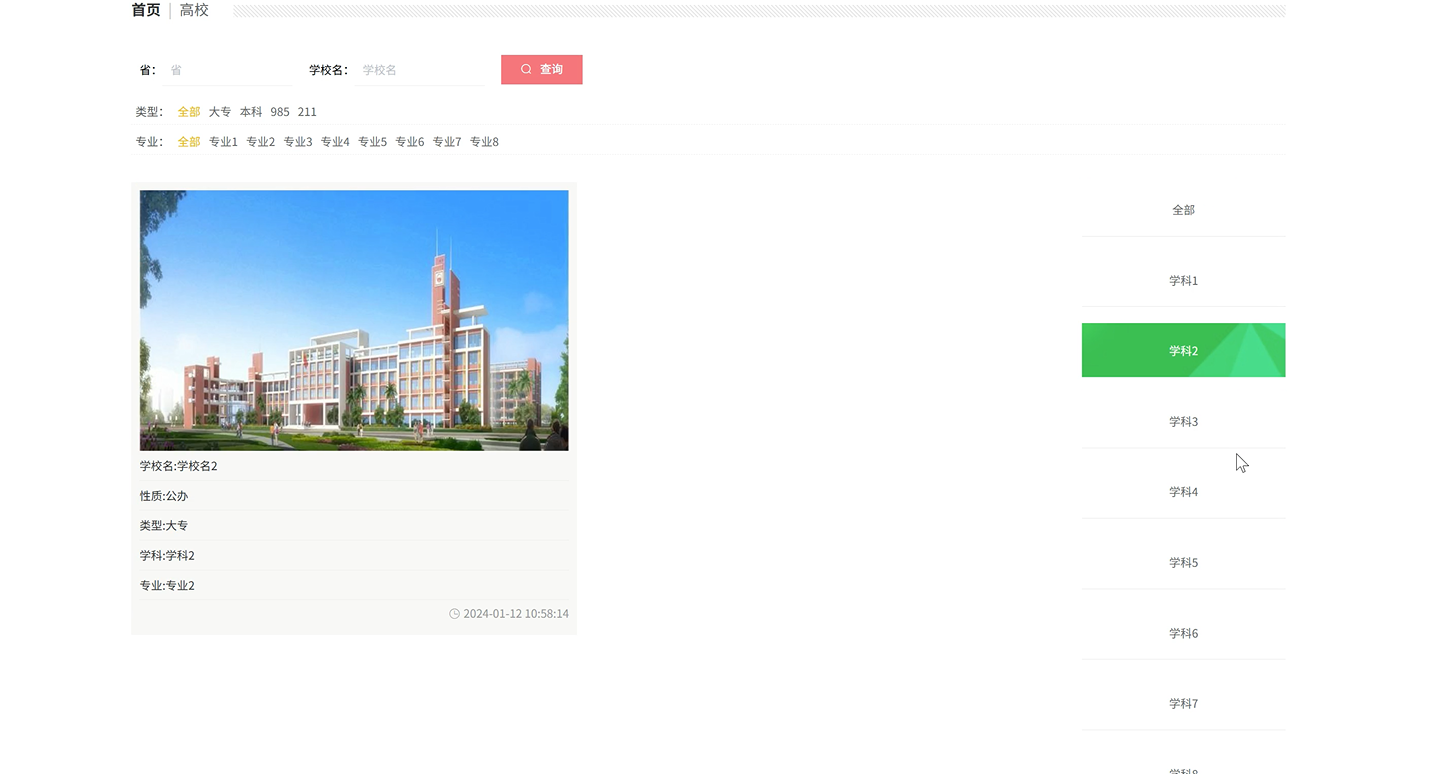Filter by 专业3
Viewport: 1429px width, 774px height.
[x=298, y=142]
